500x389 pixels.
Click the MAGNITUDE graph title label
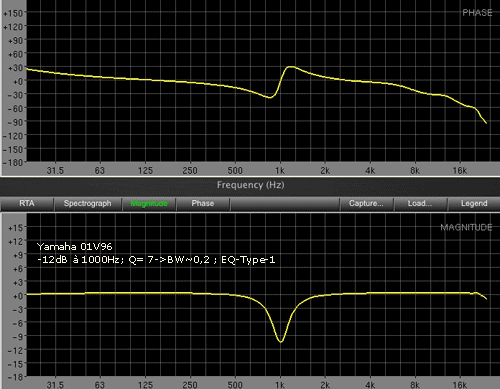(466, 228)
